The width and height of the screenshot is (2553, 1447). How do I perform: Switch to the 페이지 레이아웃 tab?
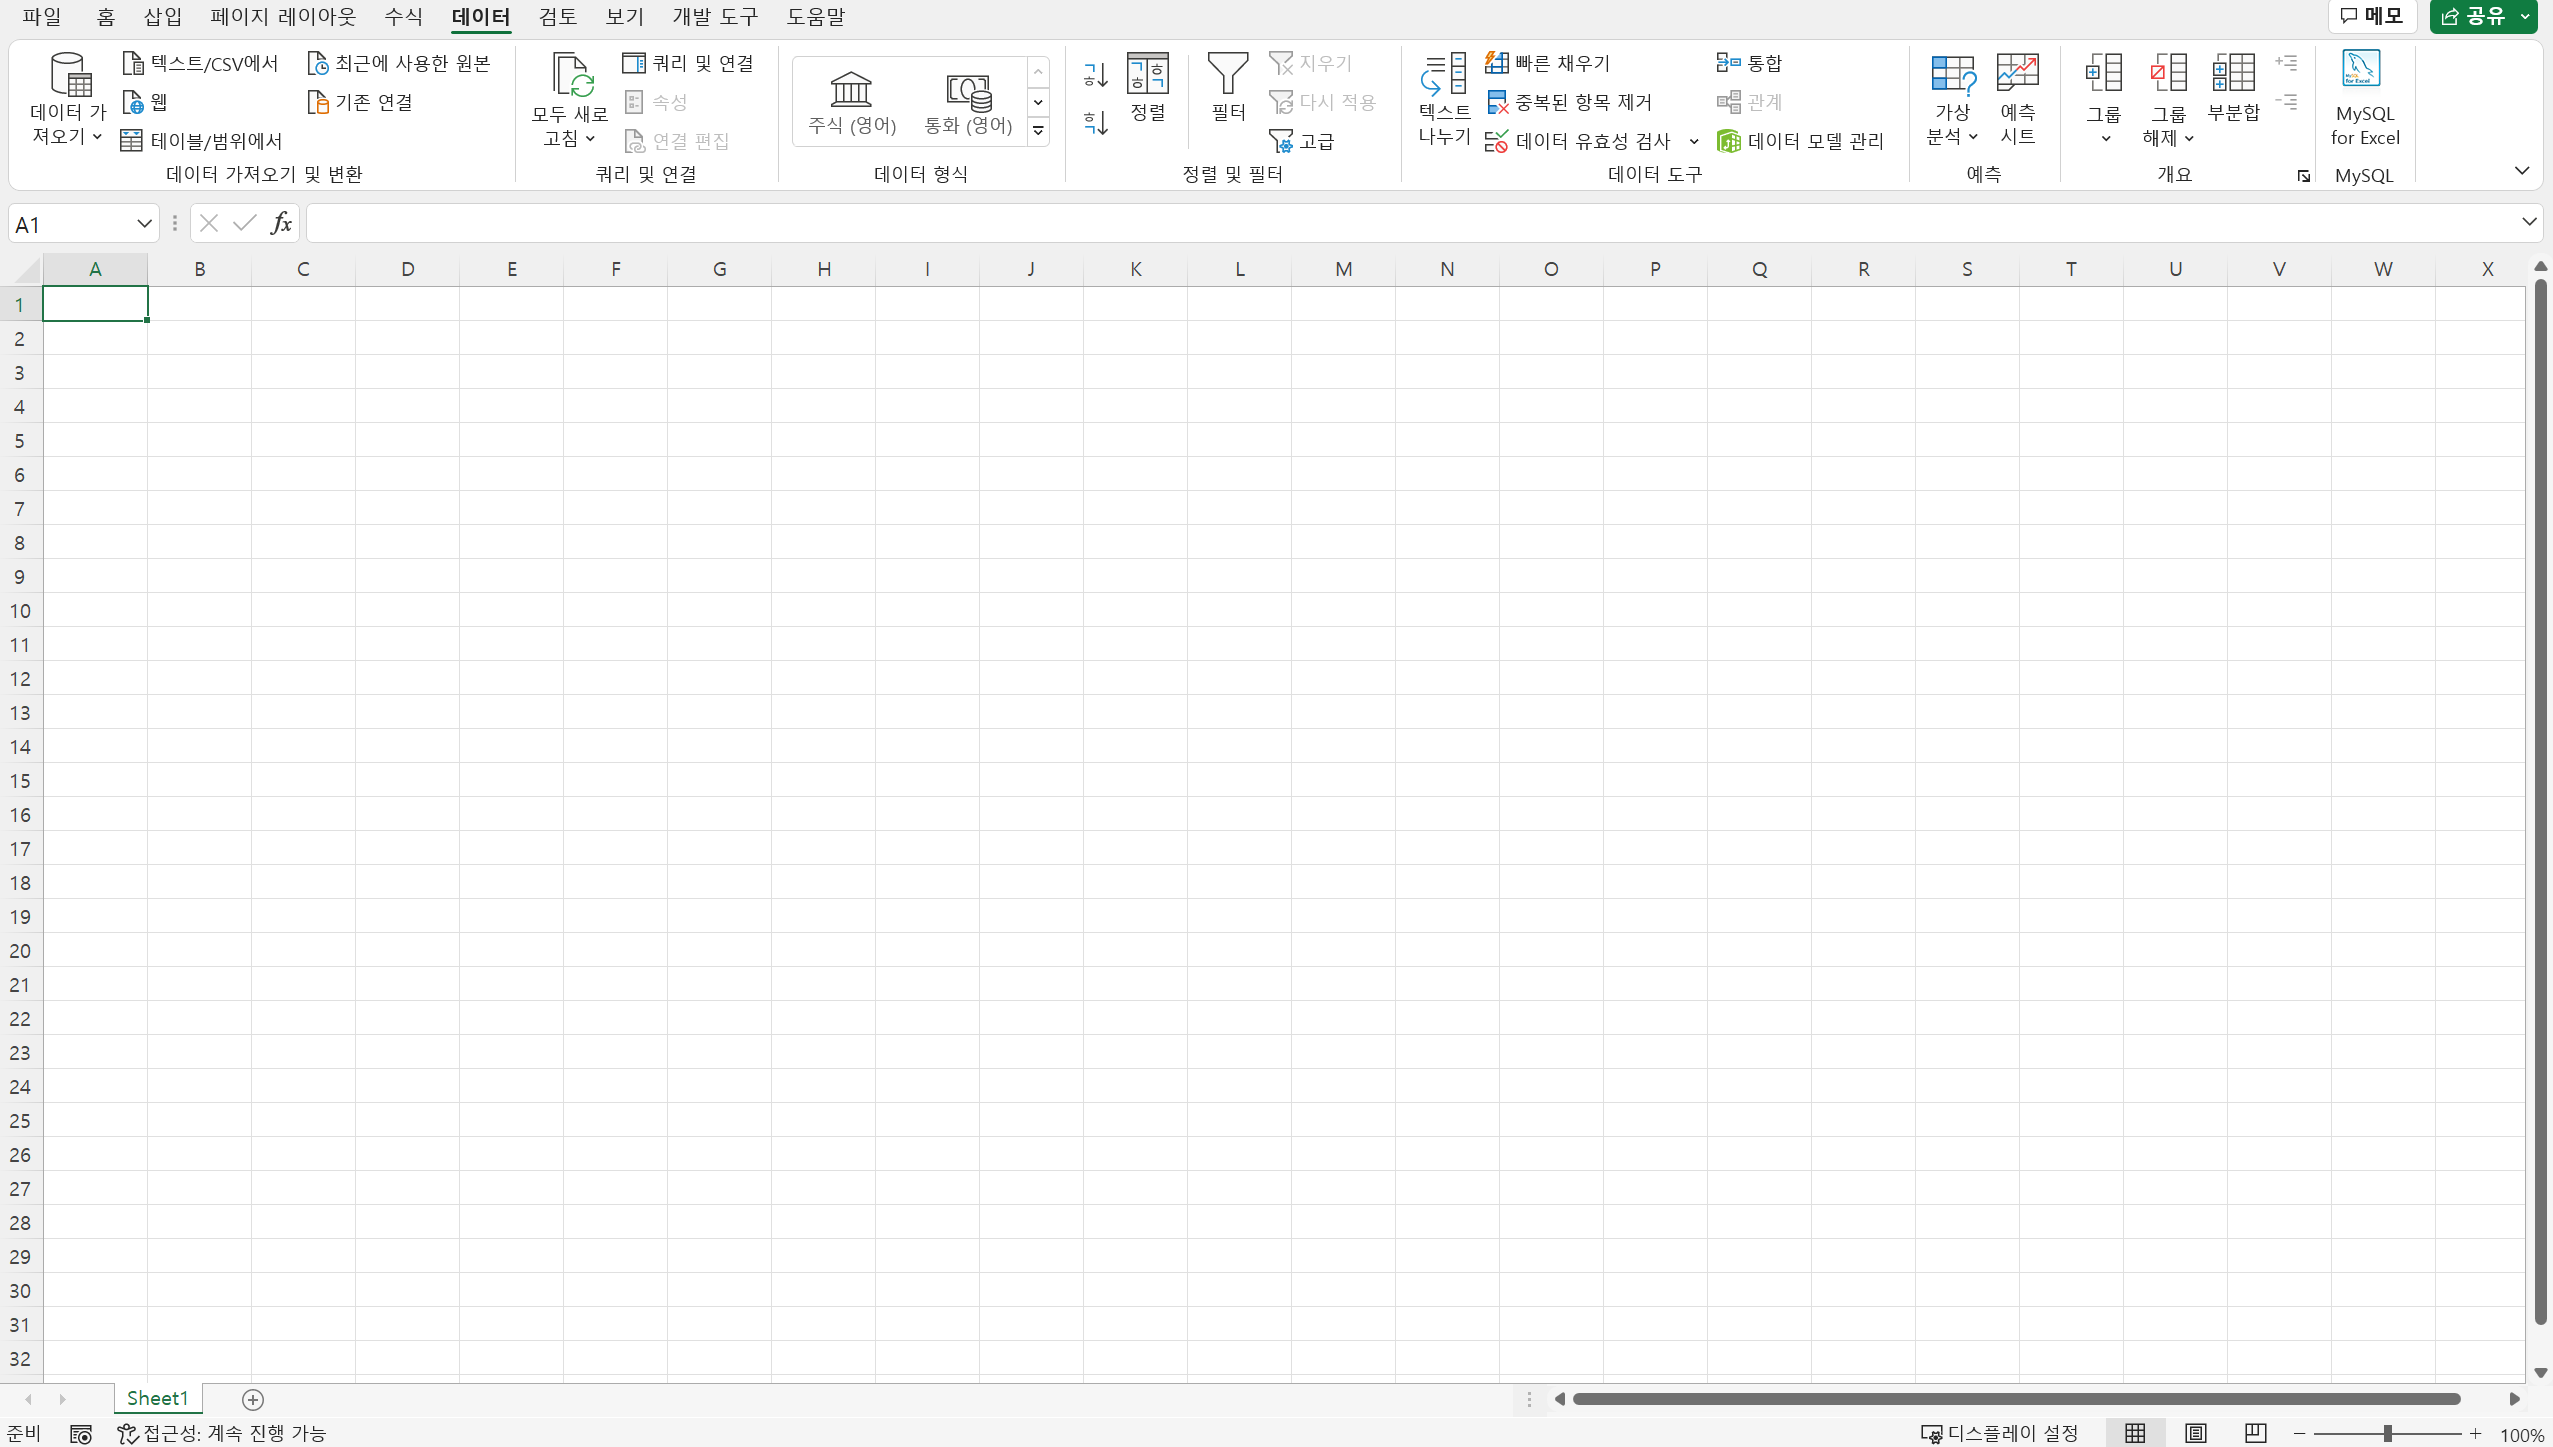pos(283,16)
